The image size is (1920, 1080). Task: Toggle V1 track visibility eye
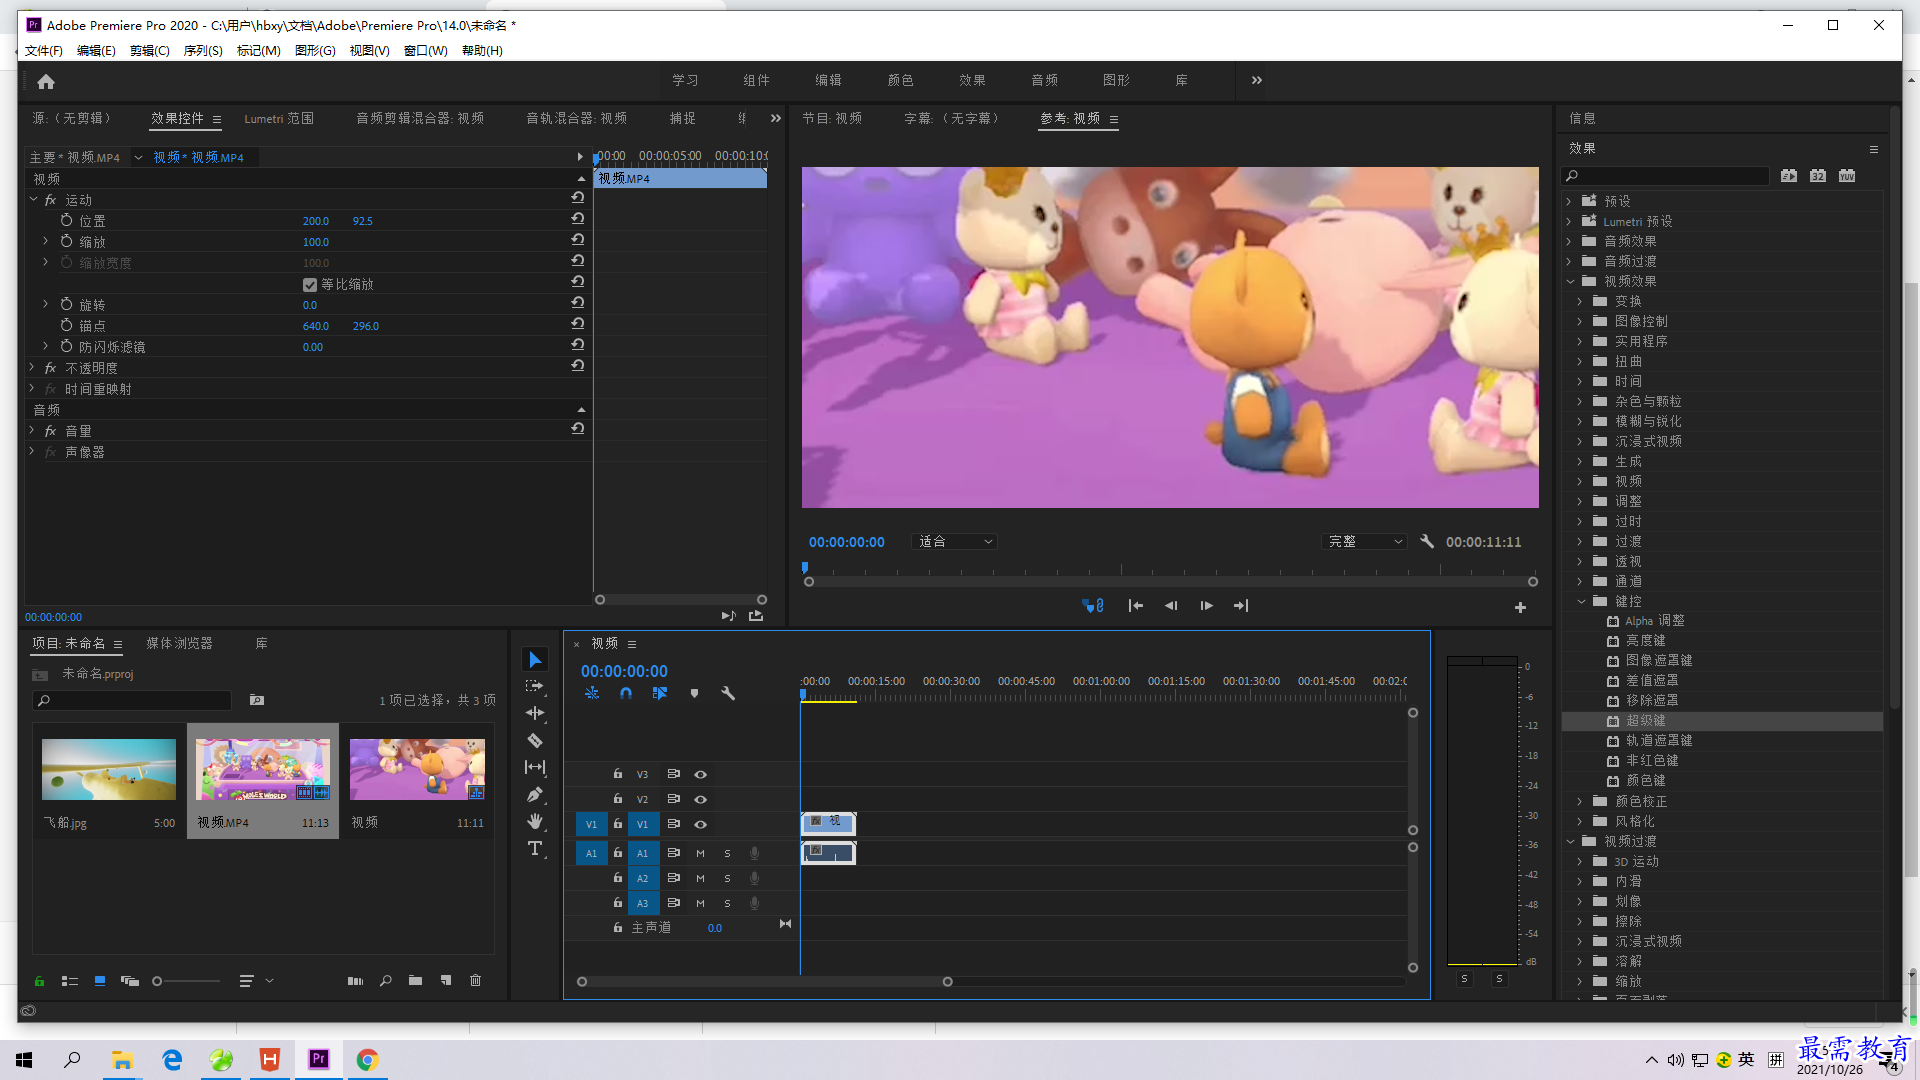pos(701,824)
